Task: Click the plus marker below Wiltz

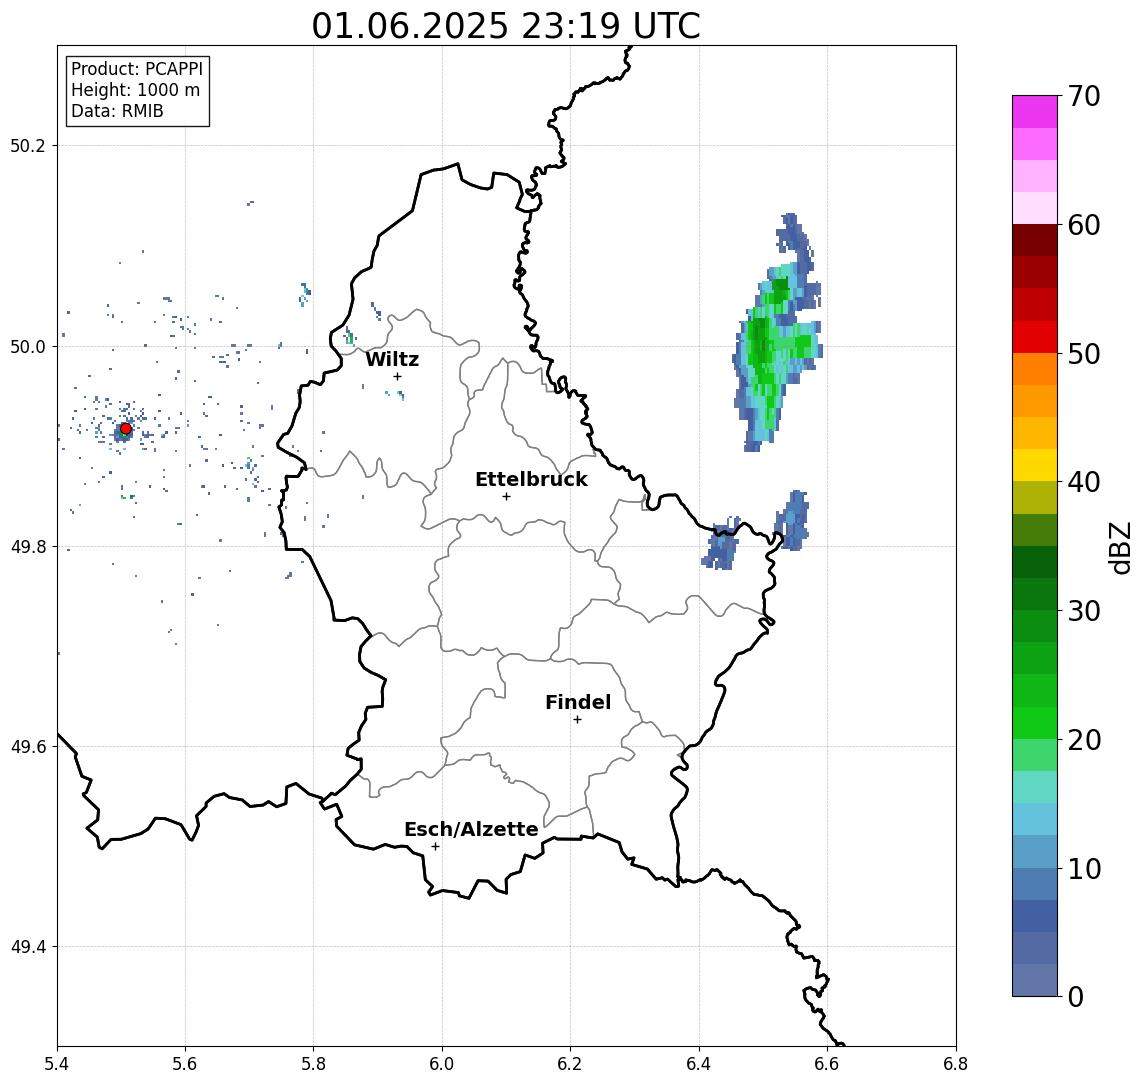Action: [397, 376]
